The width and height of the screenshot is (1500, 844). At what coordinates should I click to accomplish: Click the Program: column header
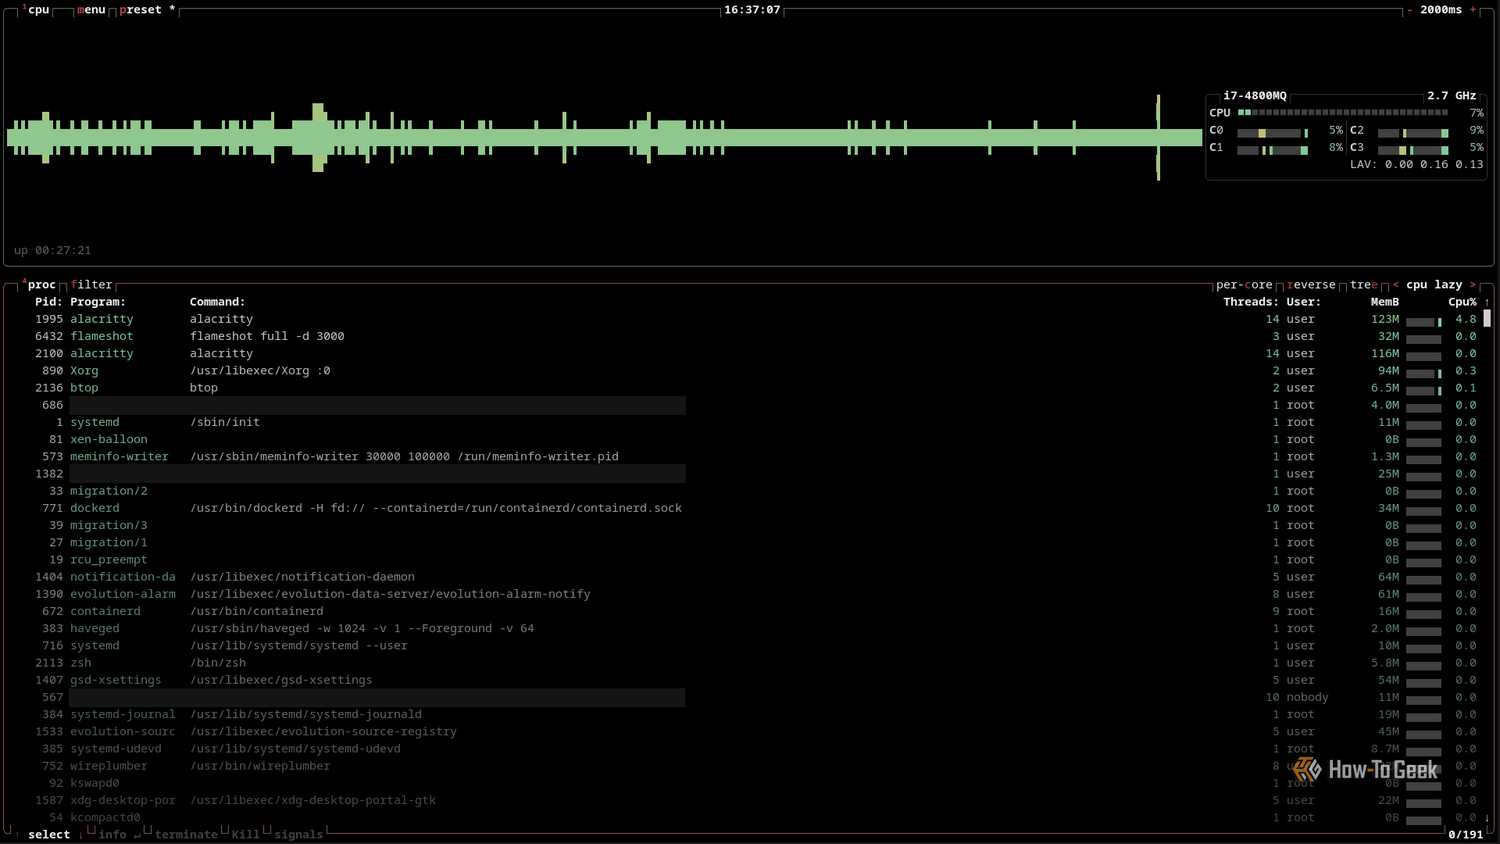click(98, 302)
